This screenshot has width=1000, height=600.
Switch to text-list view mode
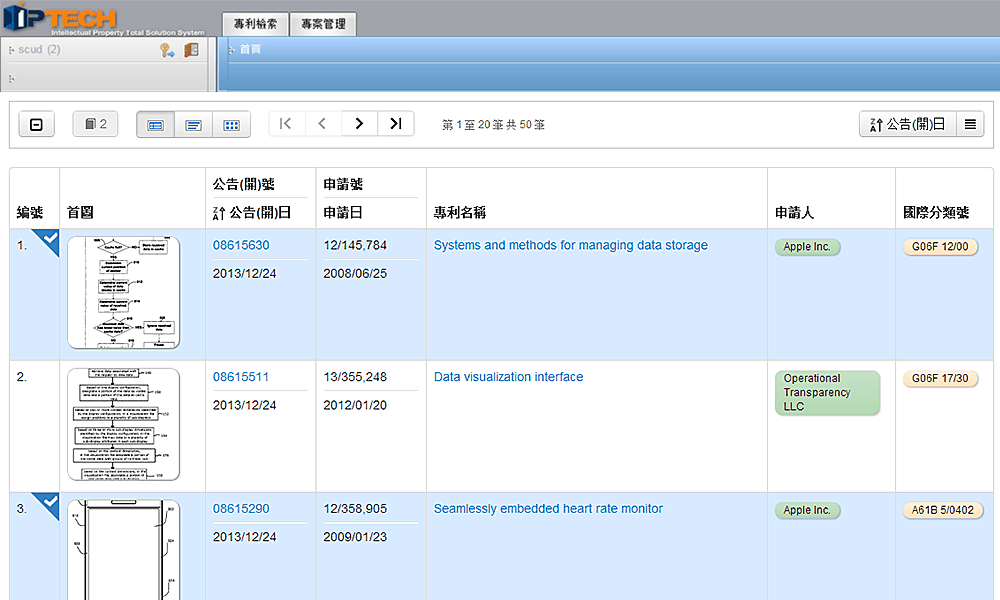[x=193, y=125]
